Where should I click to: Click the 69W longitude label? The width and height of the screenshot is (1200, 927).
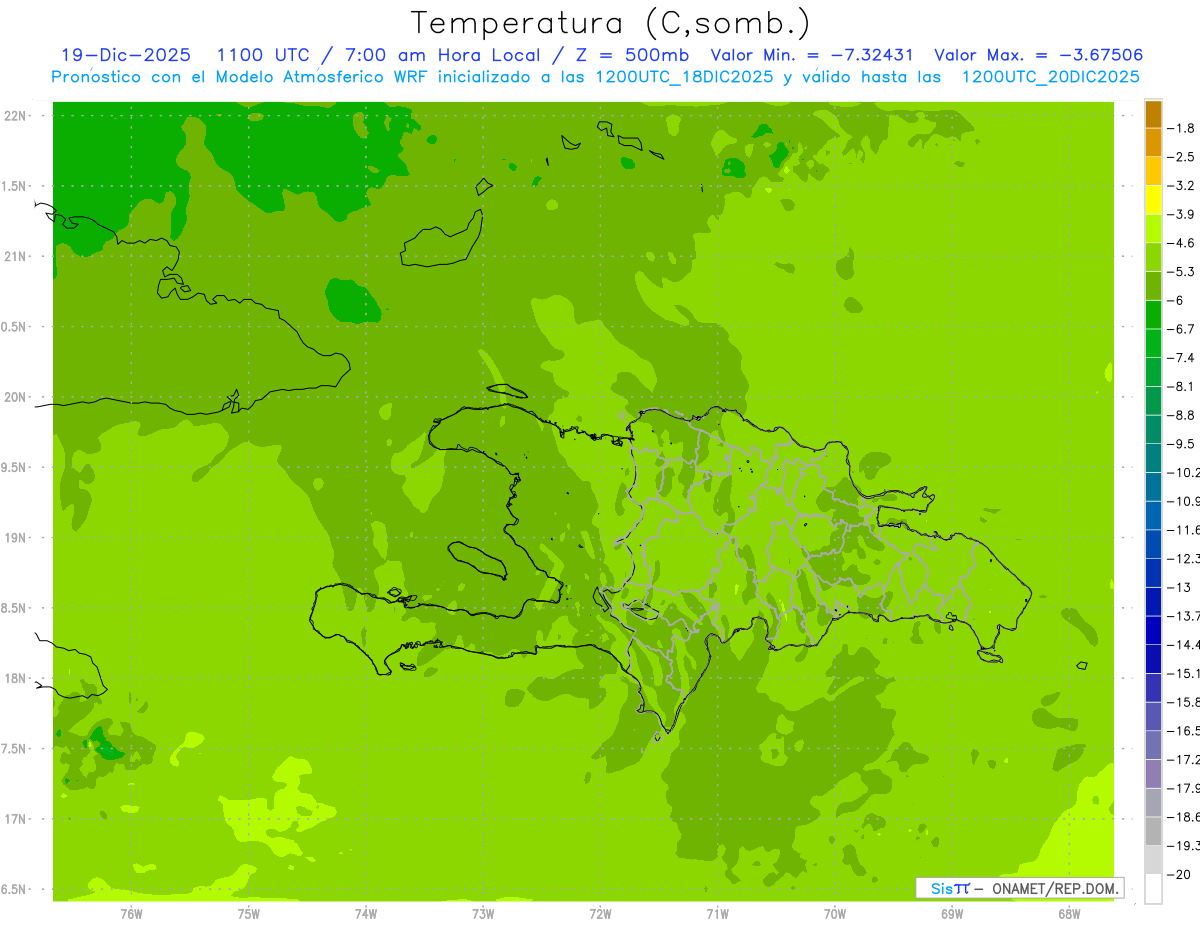click(x=952, y=913)
